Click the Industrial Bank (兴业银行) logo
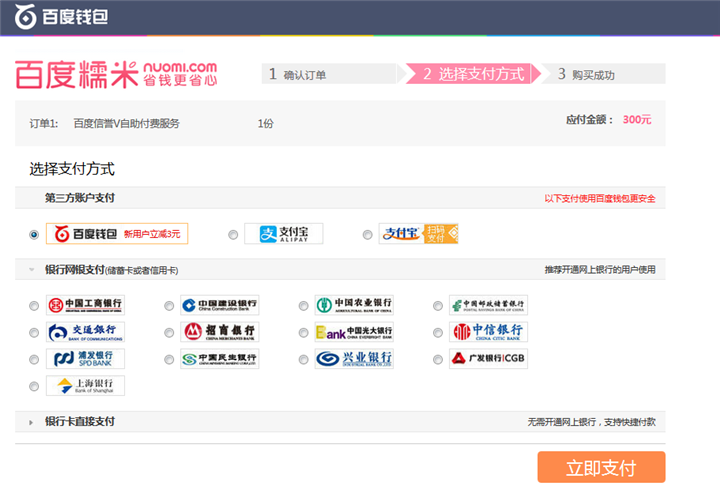The image size is (720, 493). tap(354, 359)
